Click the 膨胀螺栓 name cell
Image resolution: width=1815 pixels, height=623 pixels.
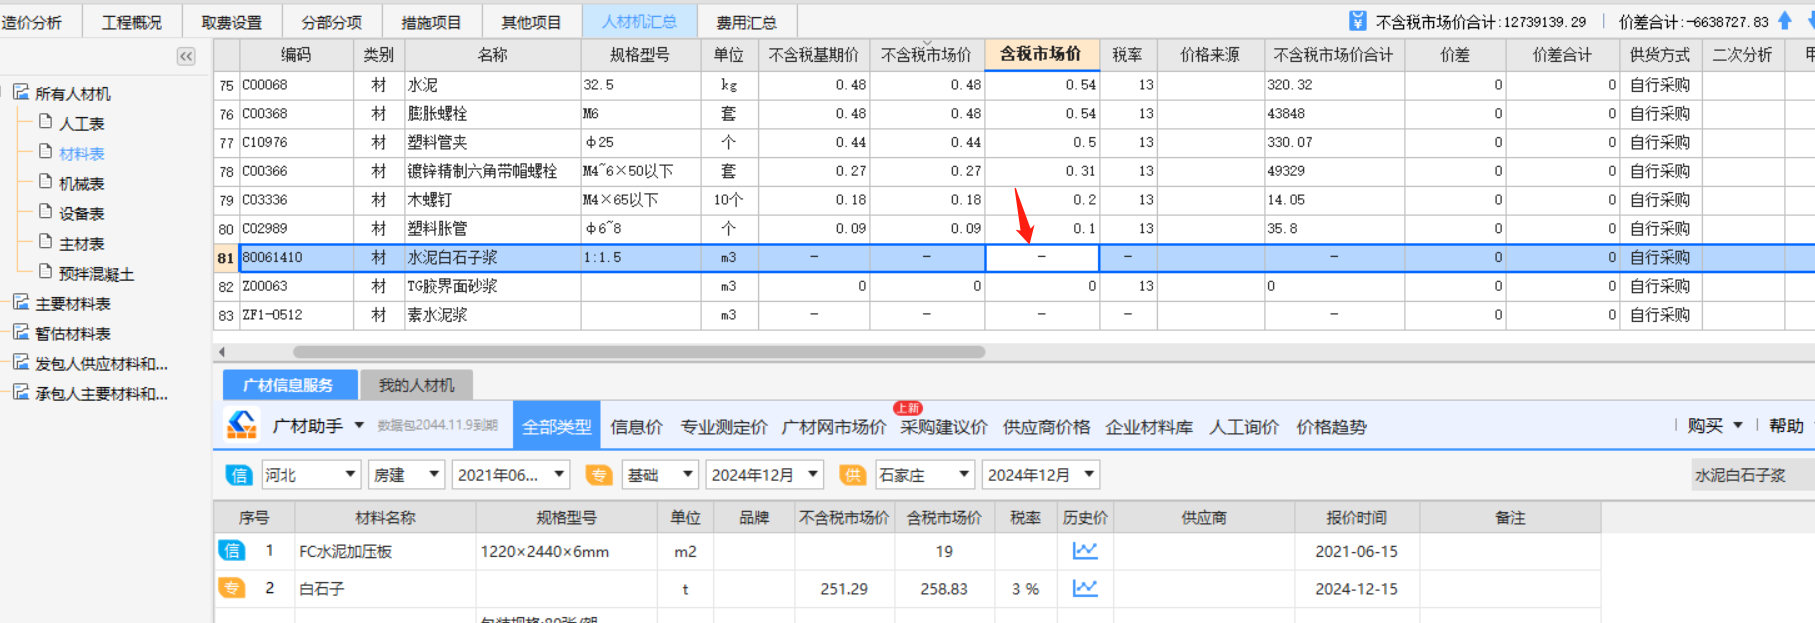click(x=493, y=114)
